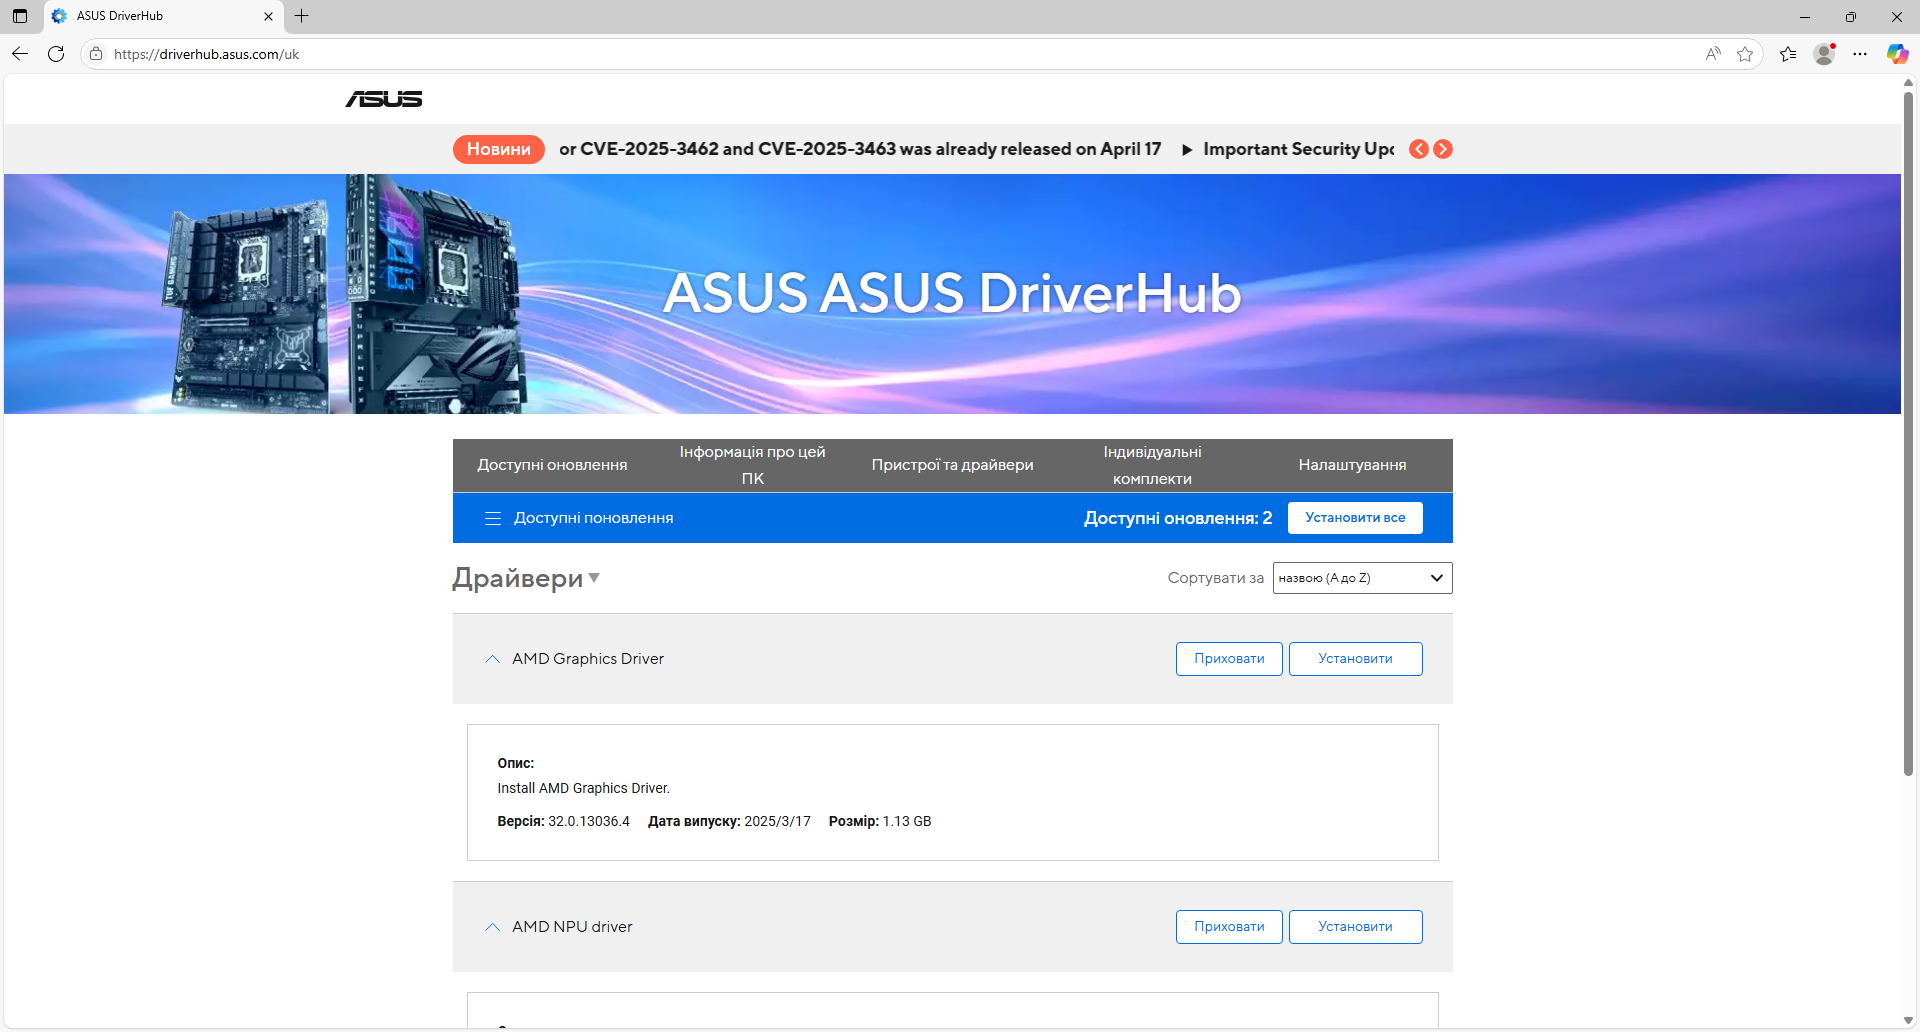Click the Install AMD Graphics Driver description
This screenshot has height=1032, width=1920.
(x=584, y=788)
